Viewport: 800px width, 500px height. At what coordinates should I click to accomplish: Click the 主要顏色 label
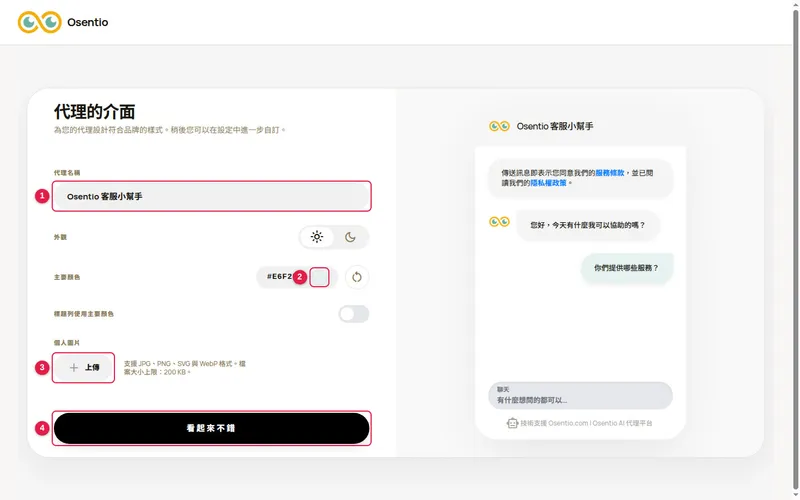(67, 277)
